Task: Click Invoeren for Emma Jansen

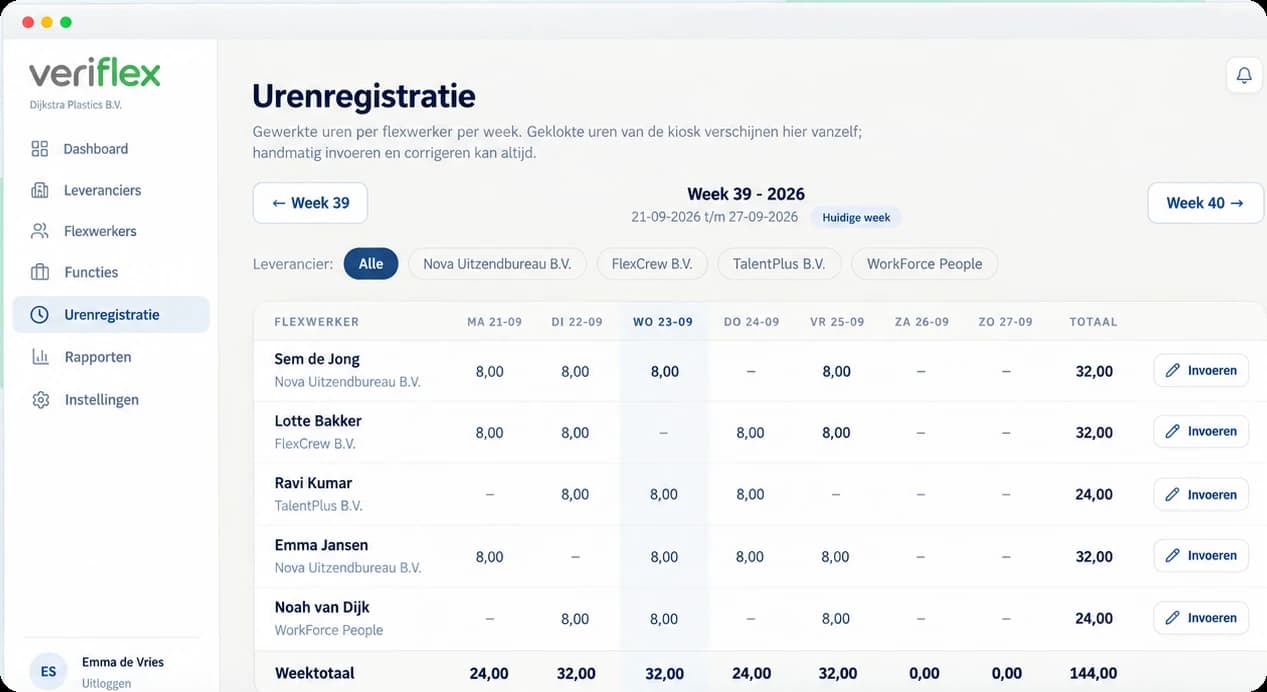Action: coord(1201,556)
